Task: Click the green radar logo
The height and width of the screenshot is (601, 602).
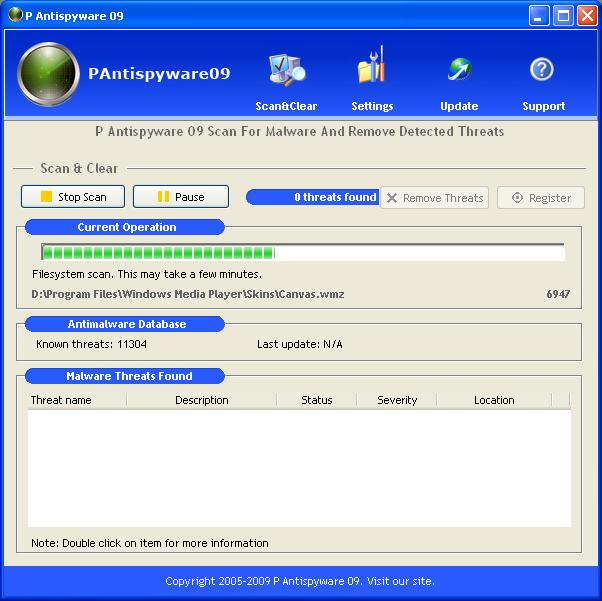Action: [48, 75]
